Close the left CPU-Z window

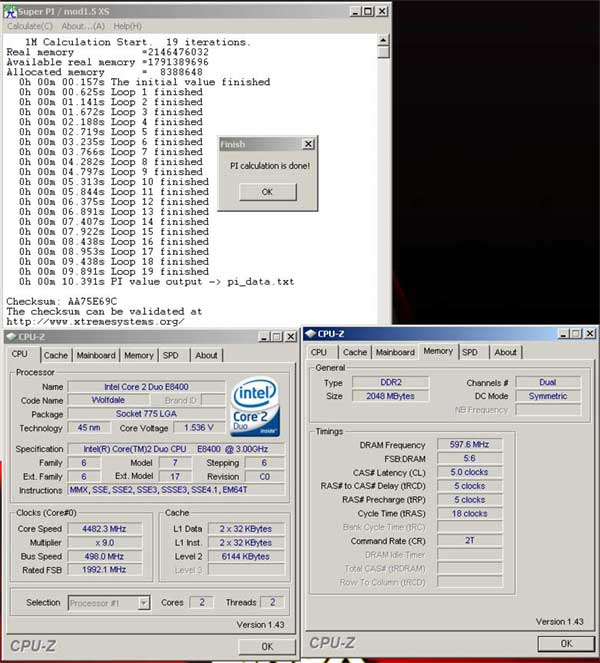tap(291, 337)
